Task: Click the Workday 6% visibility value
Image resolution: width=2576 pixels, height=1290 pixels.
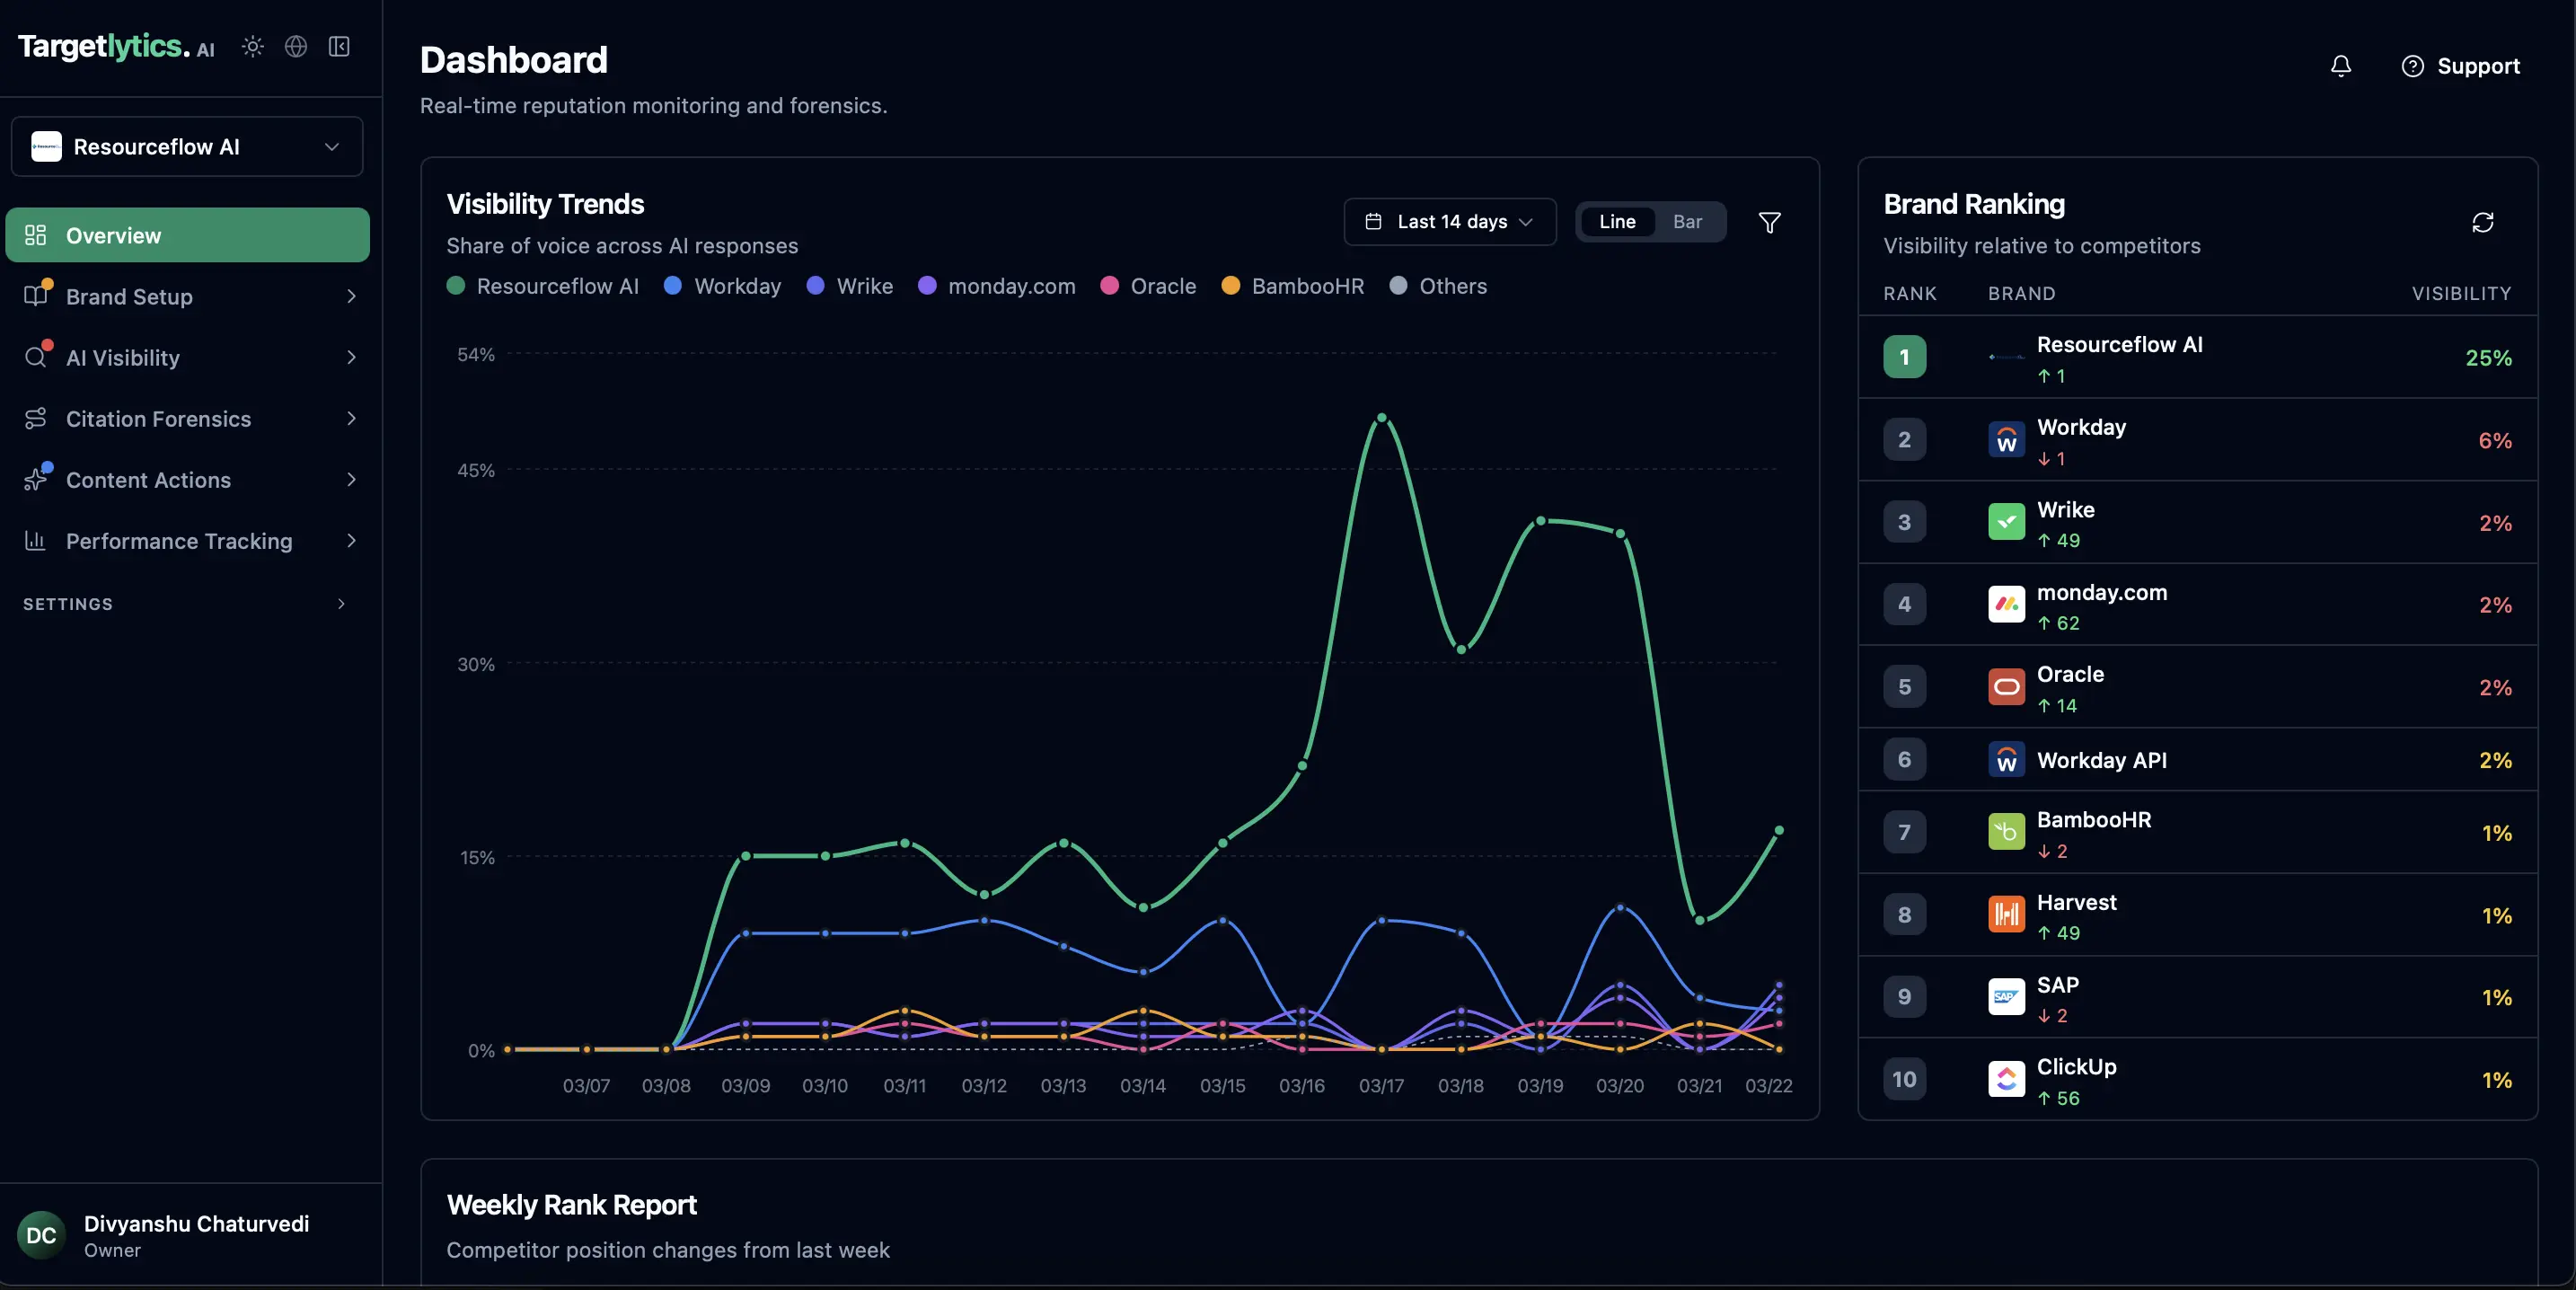Action: point(2495,440)
